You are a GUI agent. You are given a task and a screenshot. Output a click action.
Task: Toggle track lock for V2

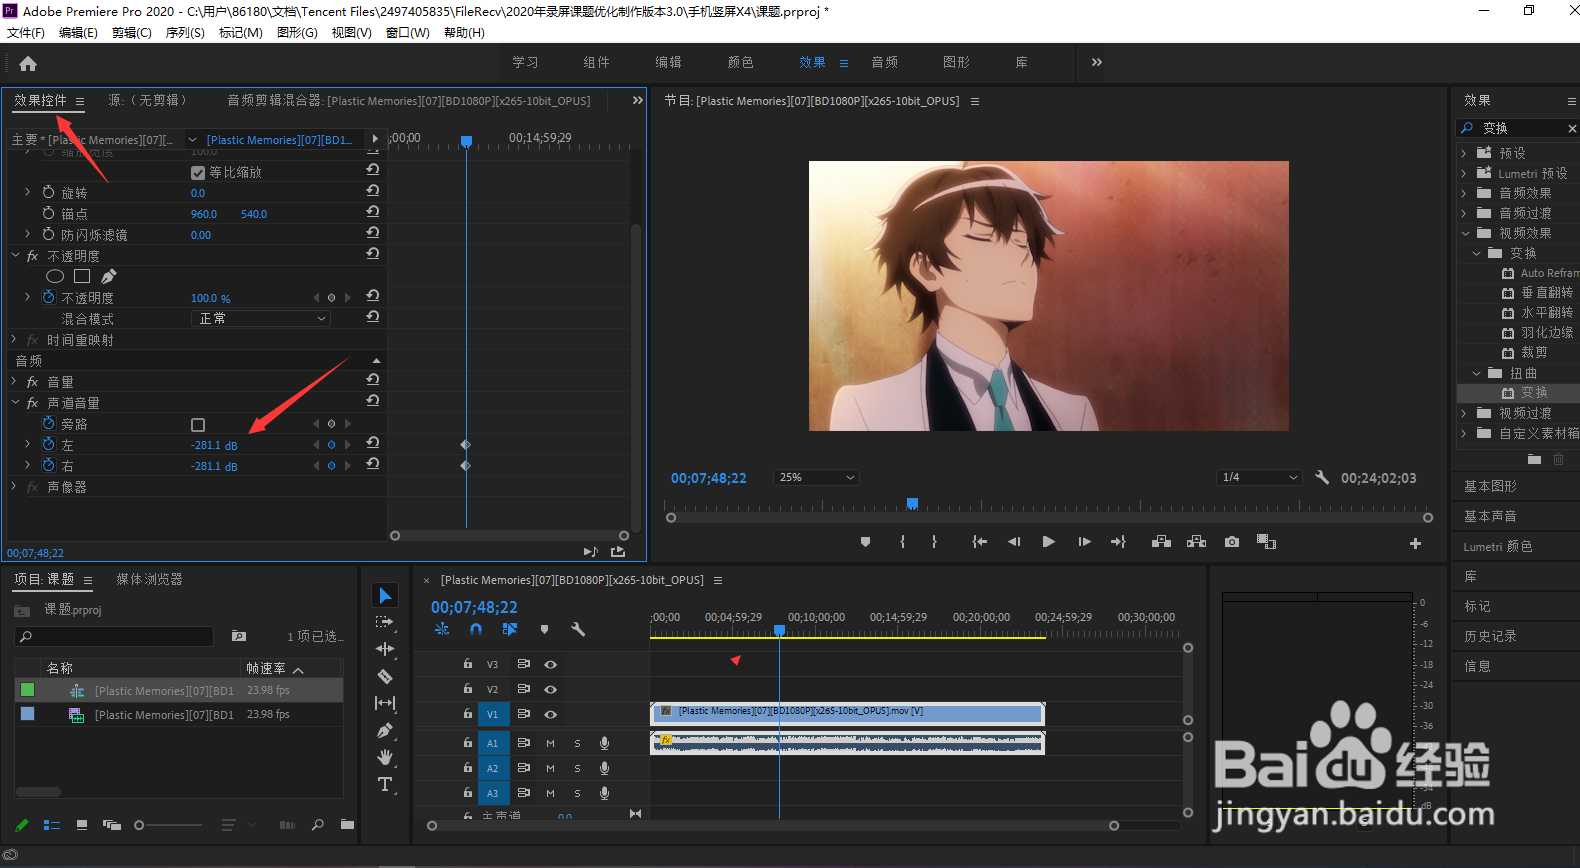pos(467,689)
